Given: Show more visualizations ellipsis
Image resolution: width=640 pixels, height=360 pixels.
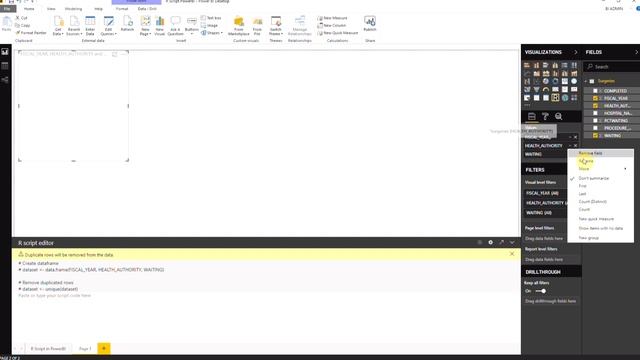Looking at the screenshot, I should (x=527, y=105).
